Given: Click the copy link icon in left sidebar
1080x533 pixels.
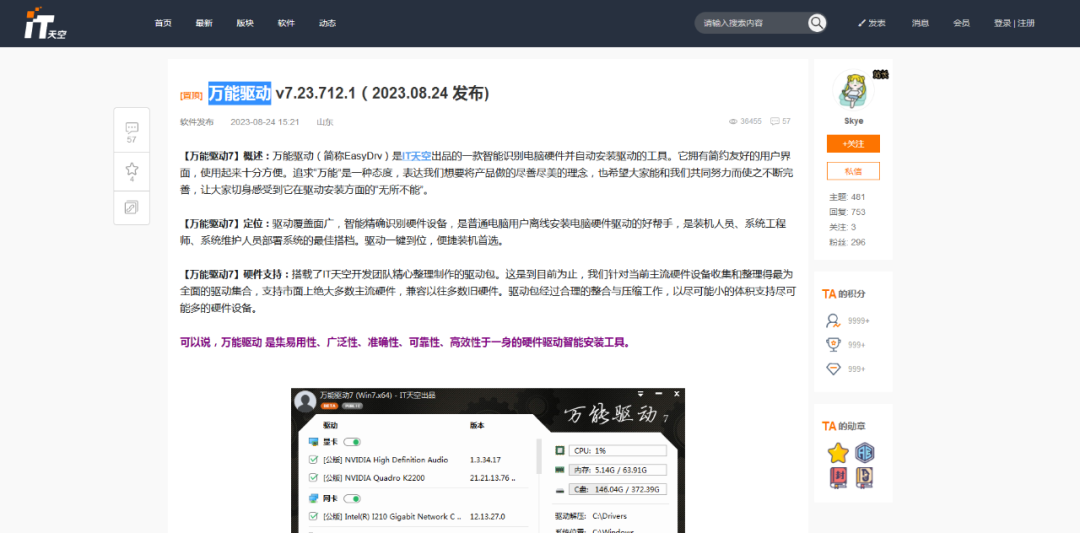Looking at the screenshot, I should point(132,207).
